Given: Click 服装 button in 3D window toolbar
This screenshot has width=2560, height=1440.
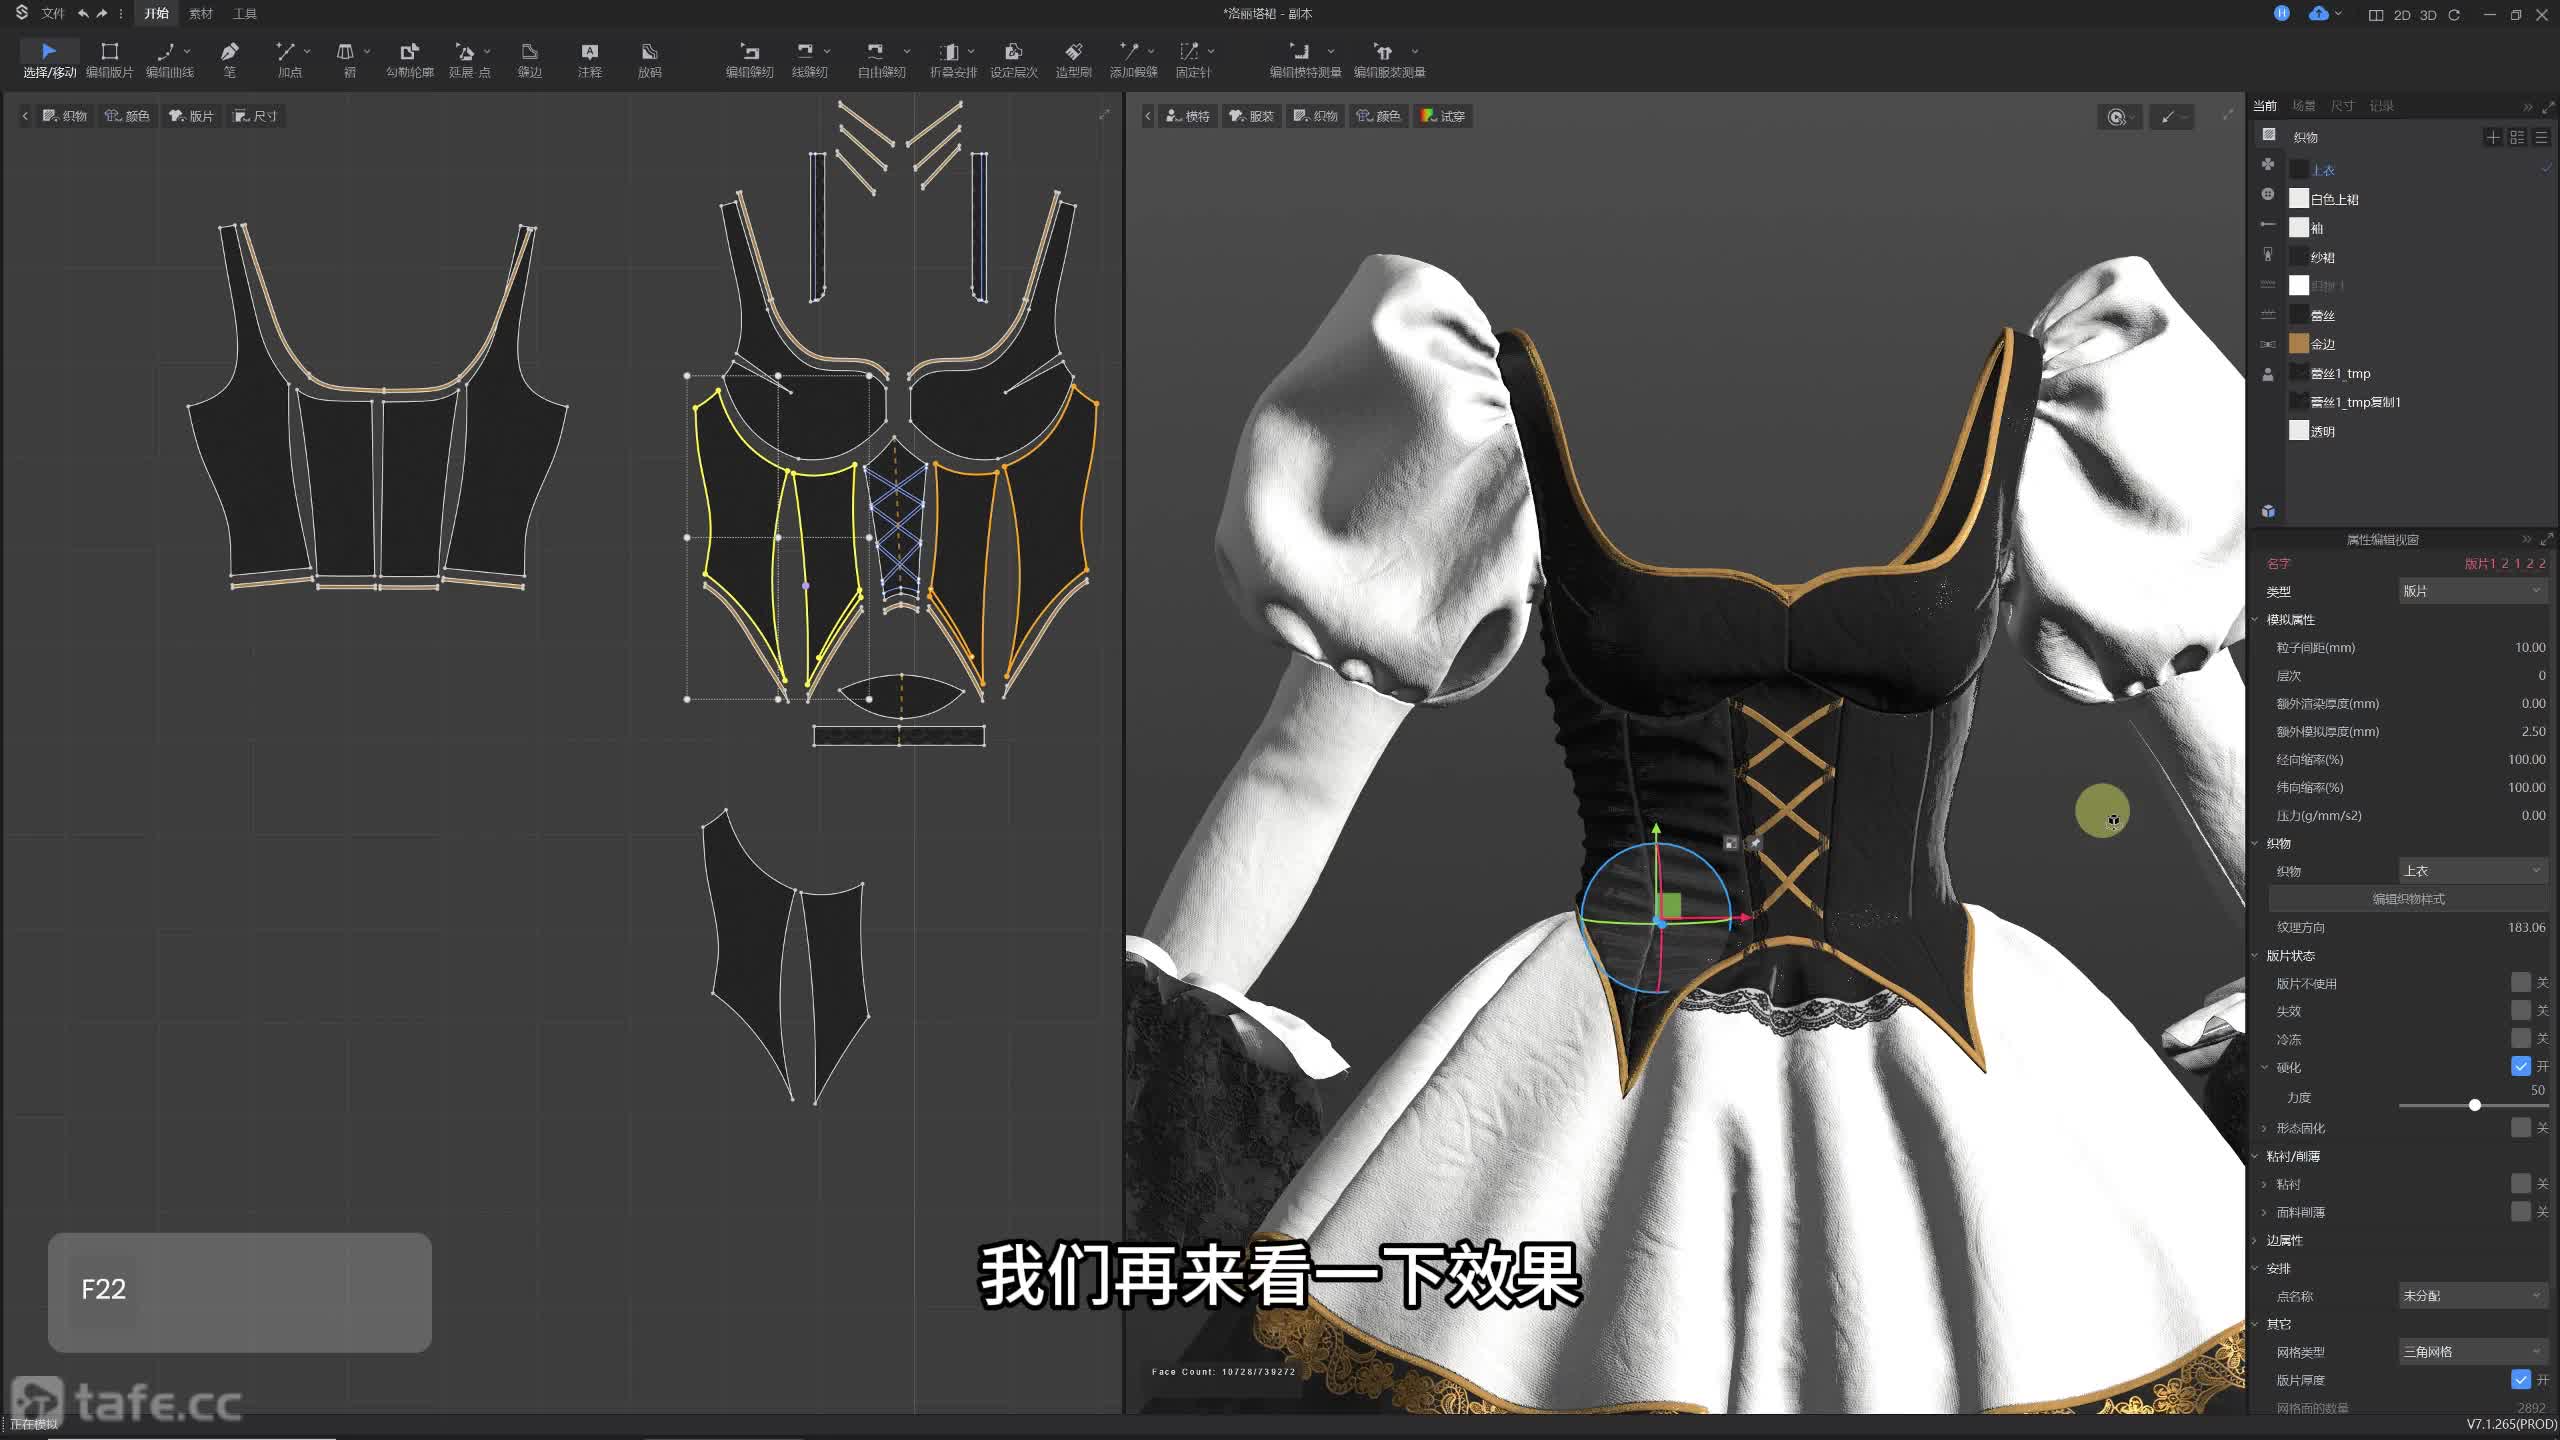Looking at the screenshot, I should (x=1252, y=116).
